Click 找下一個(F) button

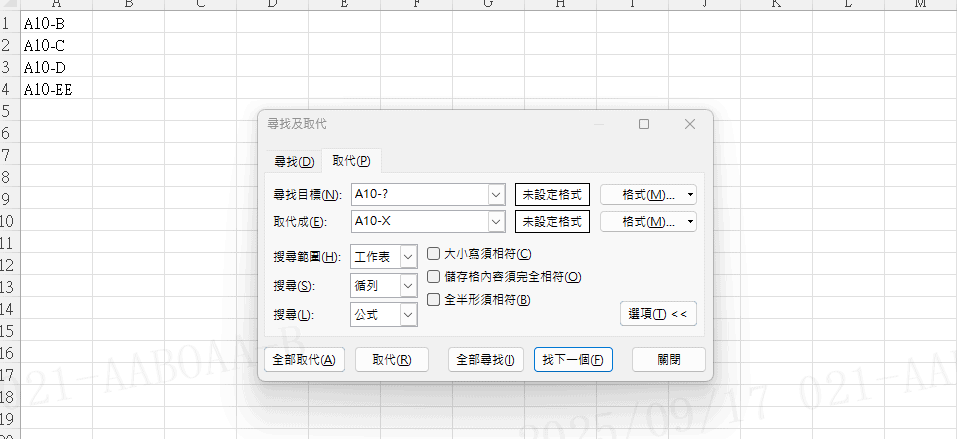[572, 360]
